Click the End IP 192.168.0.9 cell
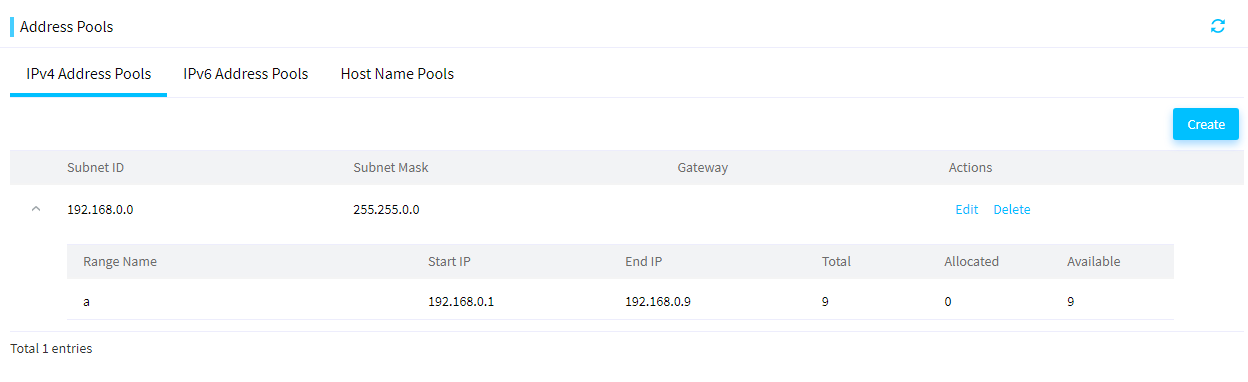The height and width of the screenshot is (382, 1248). click(x=658, y=300)
